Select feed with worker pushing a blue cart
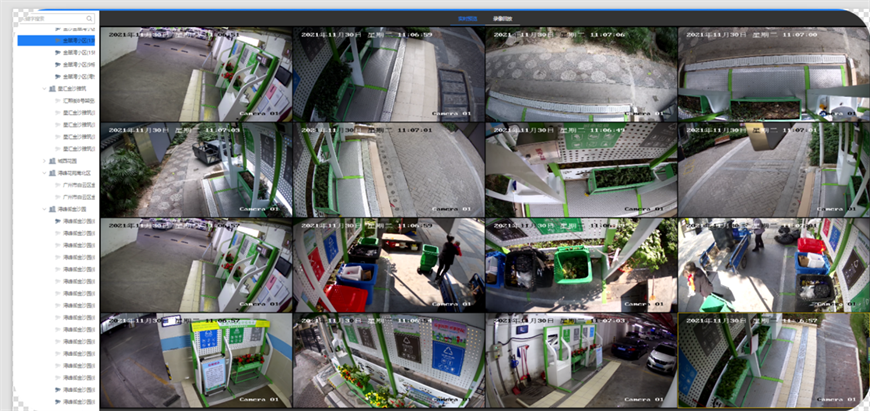 click(773, 265)
